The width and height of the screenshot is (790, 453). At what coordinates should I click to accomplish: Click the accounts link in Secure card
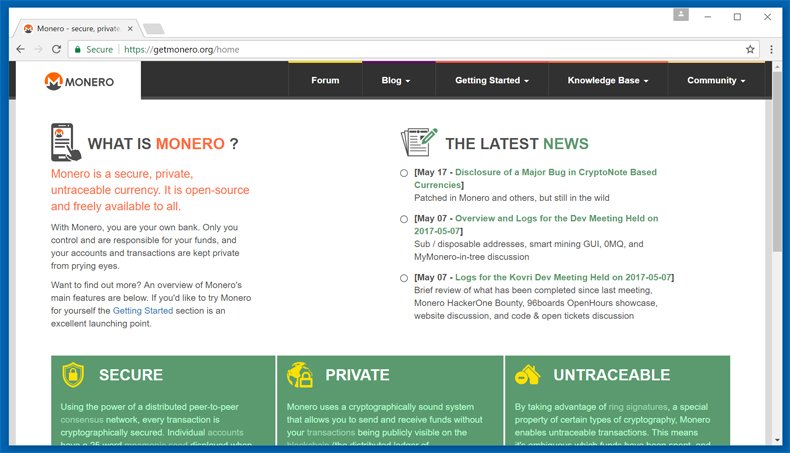tap(225, 432)
